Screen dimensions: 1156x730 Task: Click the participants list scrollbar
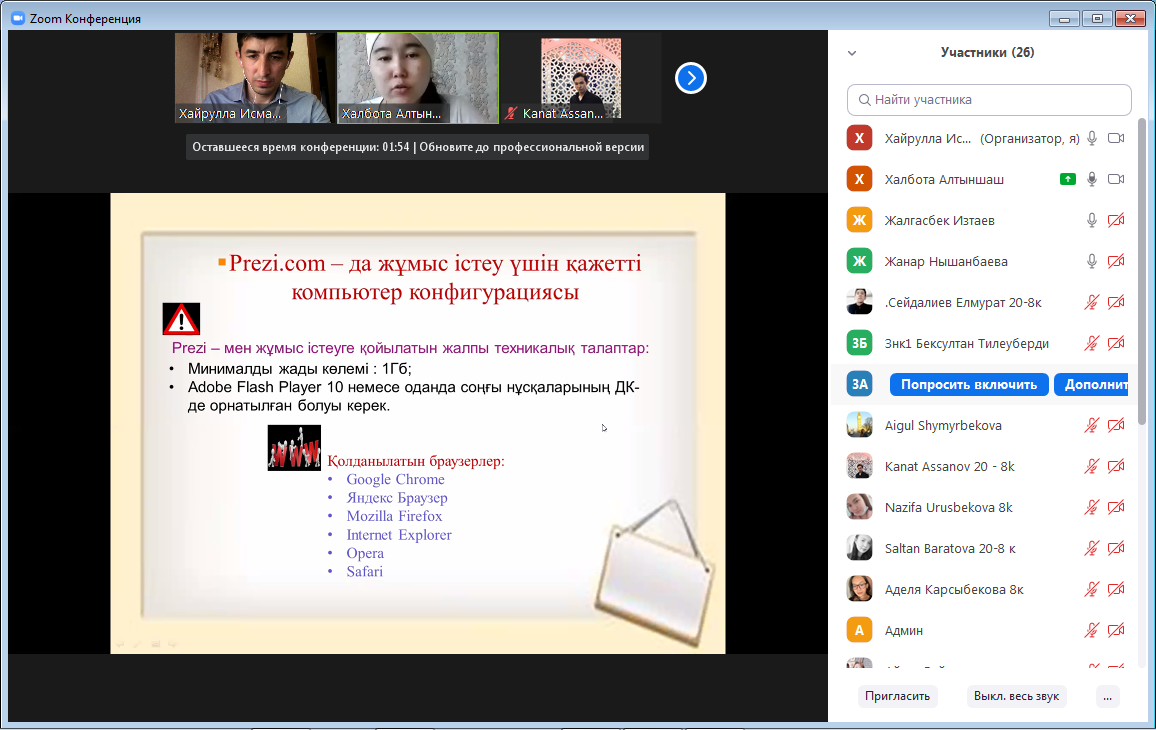tap(1143, 271)
